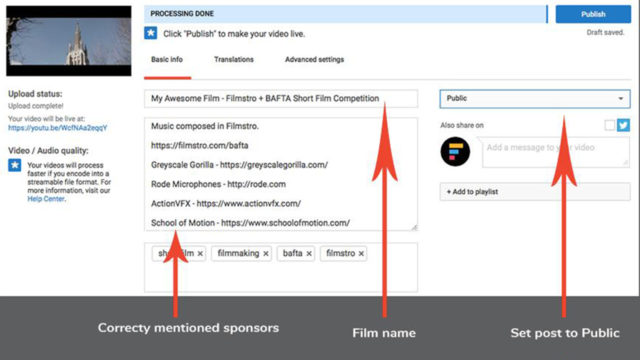Expand the Add to playlist control
The image size is (640, 360).
tap(535, 192)
